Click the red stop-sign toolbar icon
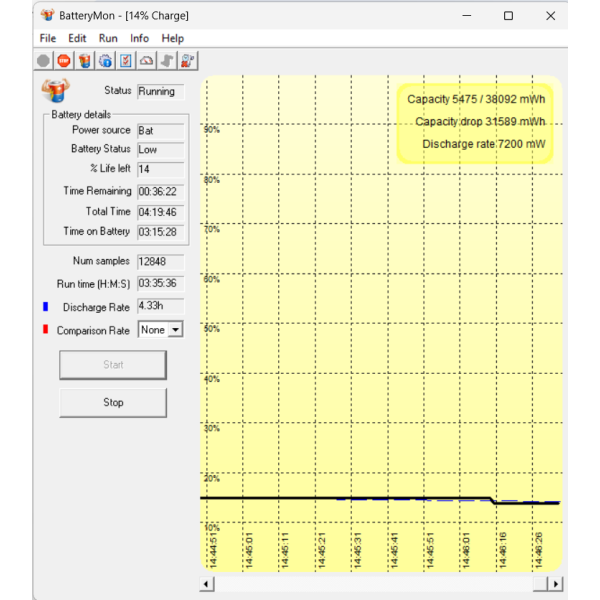Image resolution: width=600 pixels, height=600 pixels. pyautogui.click(x=64, y=61)
